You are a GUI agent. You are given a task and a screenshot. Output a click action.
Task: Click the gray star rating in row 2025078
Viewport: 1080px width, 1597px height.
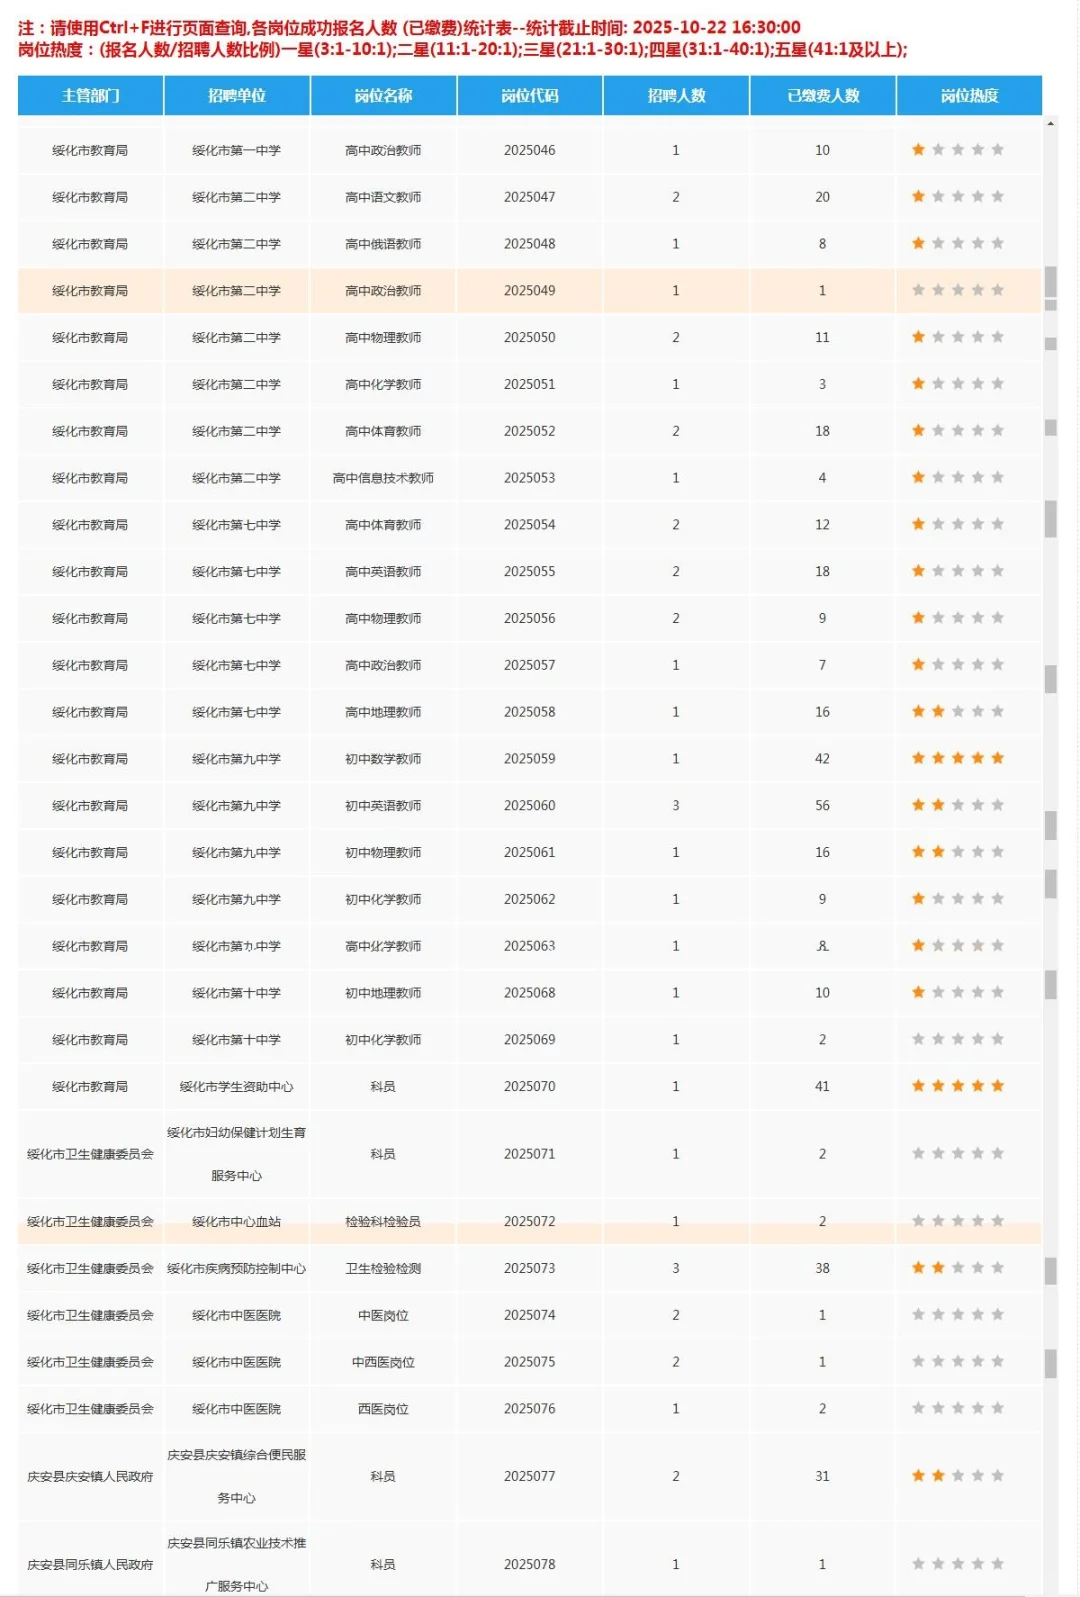pyautogui.click(x=957, y=1564)
